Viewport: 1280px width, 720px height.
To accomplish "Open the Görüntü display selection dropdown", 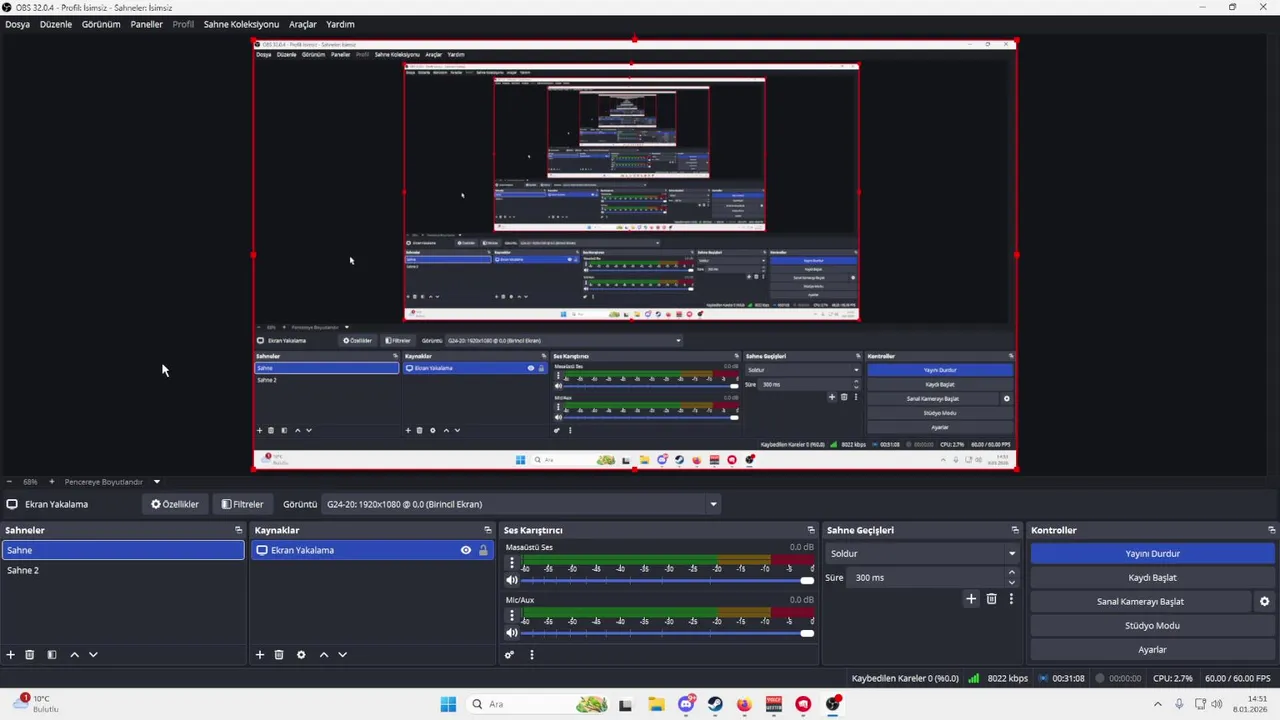I will [521, 504].
